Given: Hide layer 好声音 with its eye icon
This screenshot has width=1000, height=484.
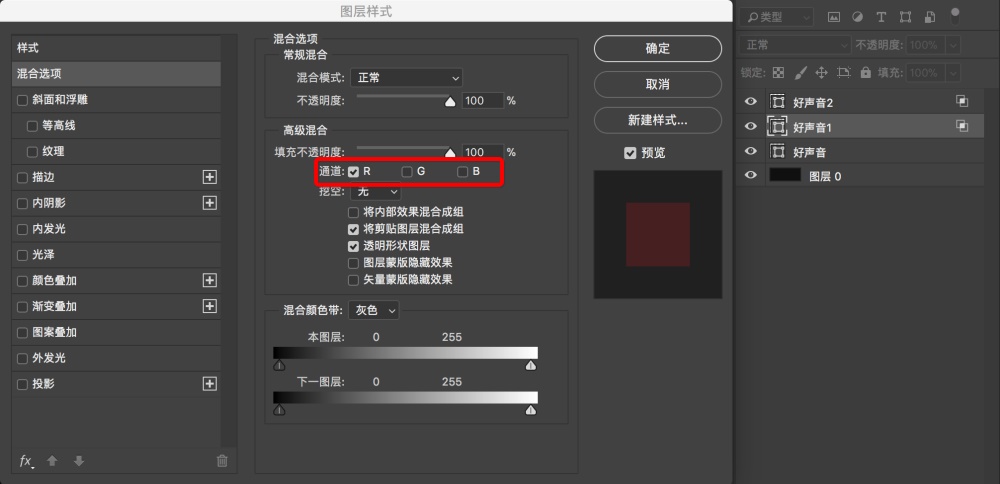Looking at the screenshot, I should point(751,151).
